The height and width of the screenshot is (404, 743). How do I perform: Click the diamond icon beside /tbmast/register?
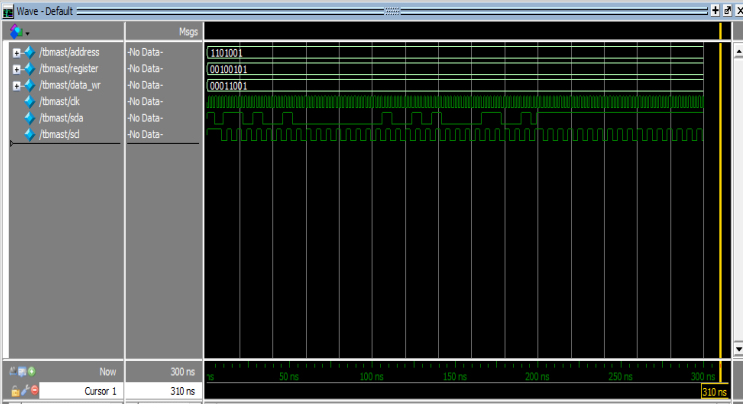[x=29, y=69]
